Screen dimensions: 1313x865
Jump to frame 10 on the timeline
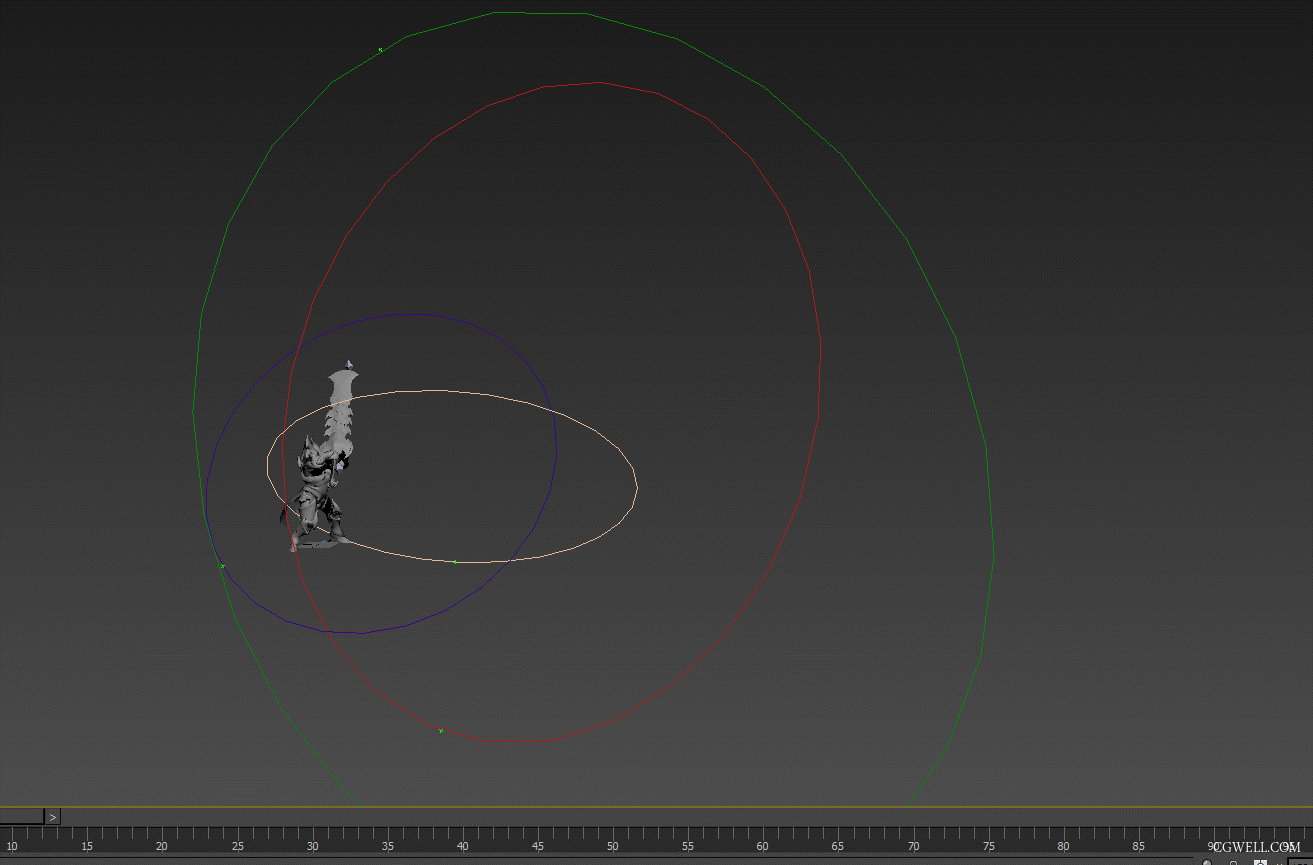tap(12, 846)
